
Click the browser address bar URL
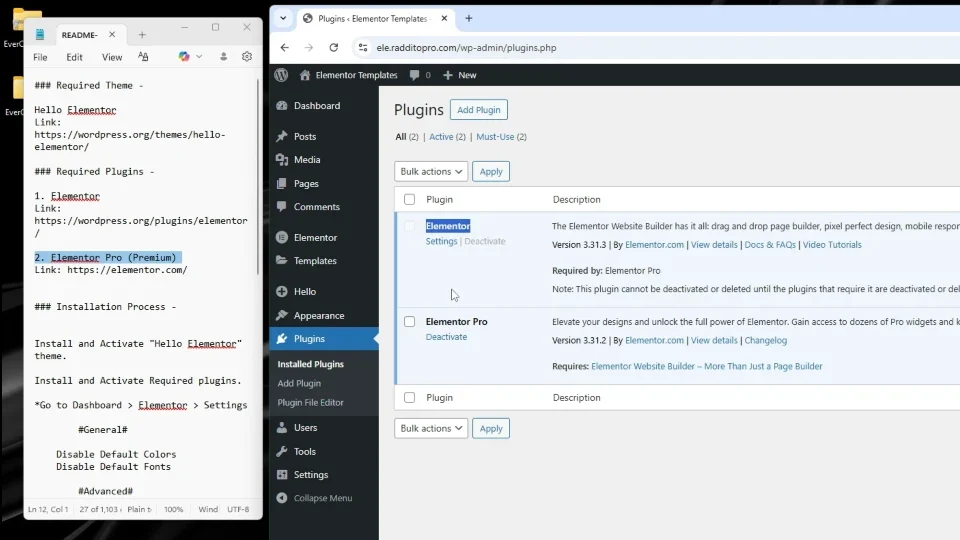click(x=467, y=47)
